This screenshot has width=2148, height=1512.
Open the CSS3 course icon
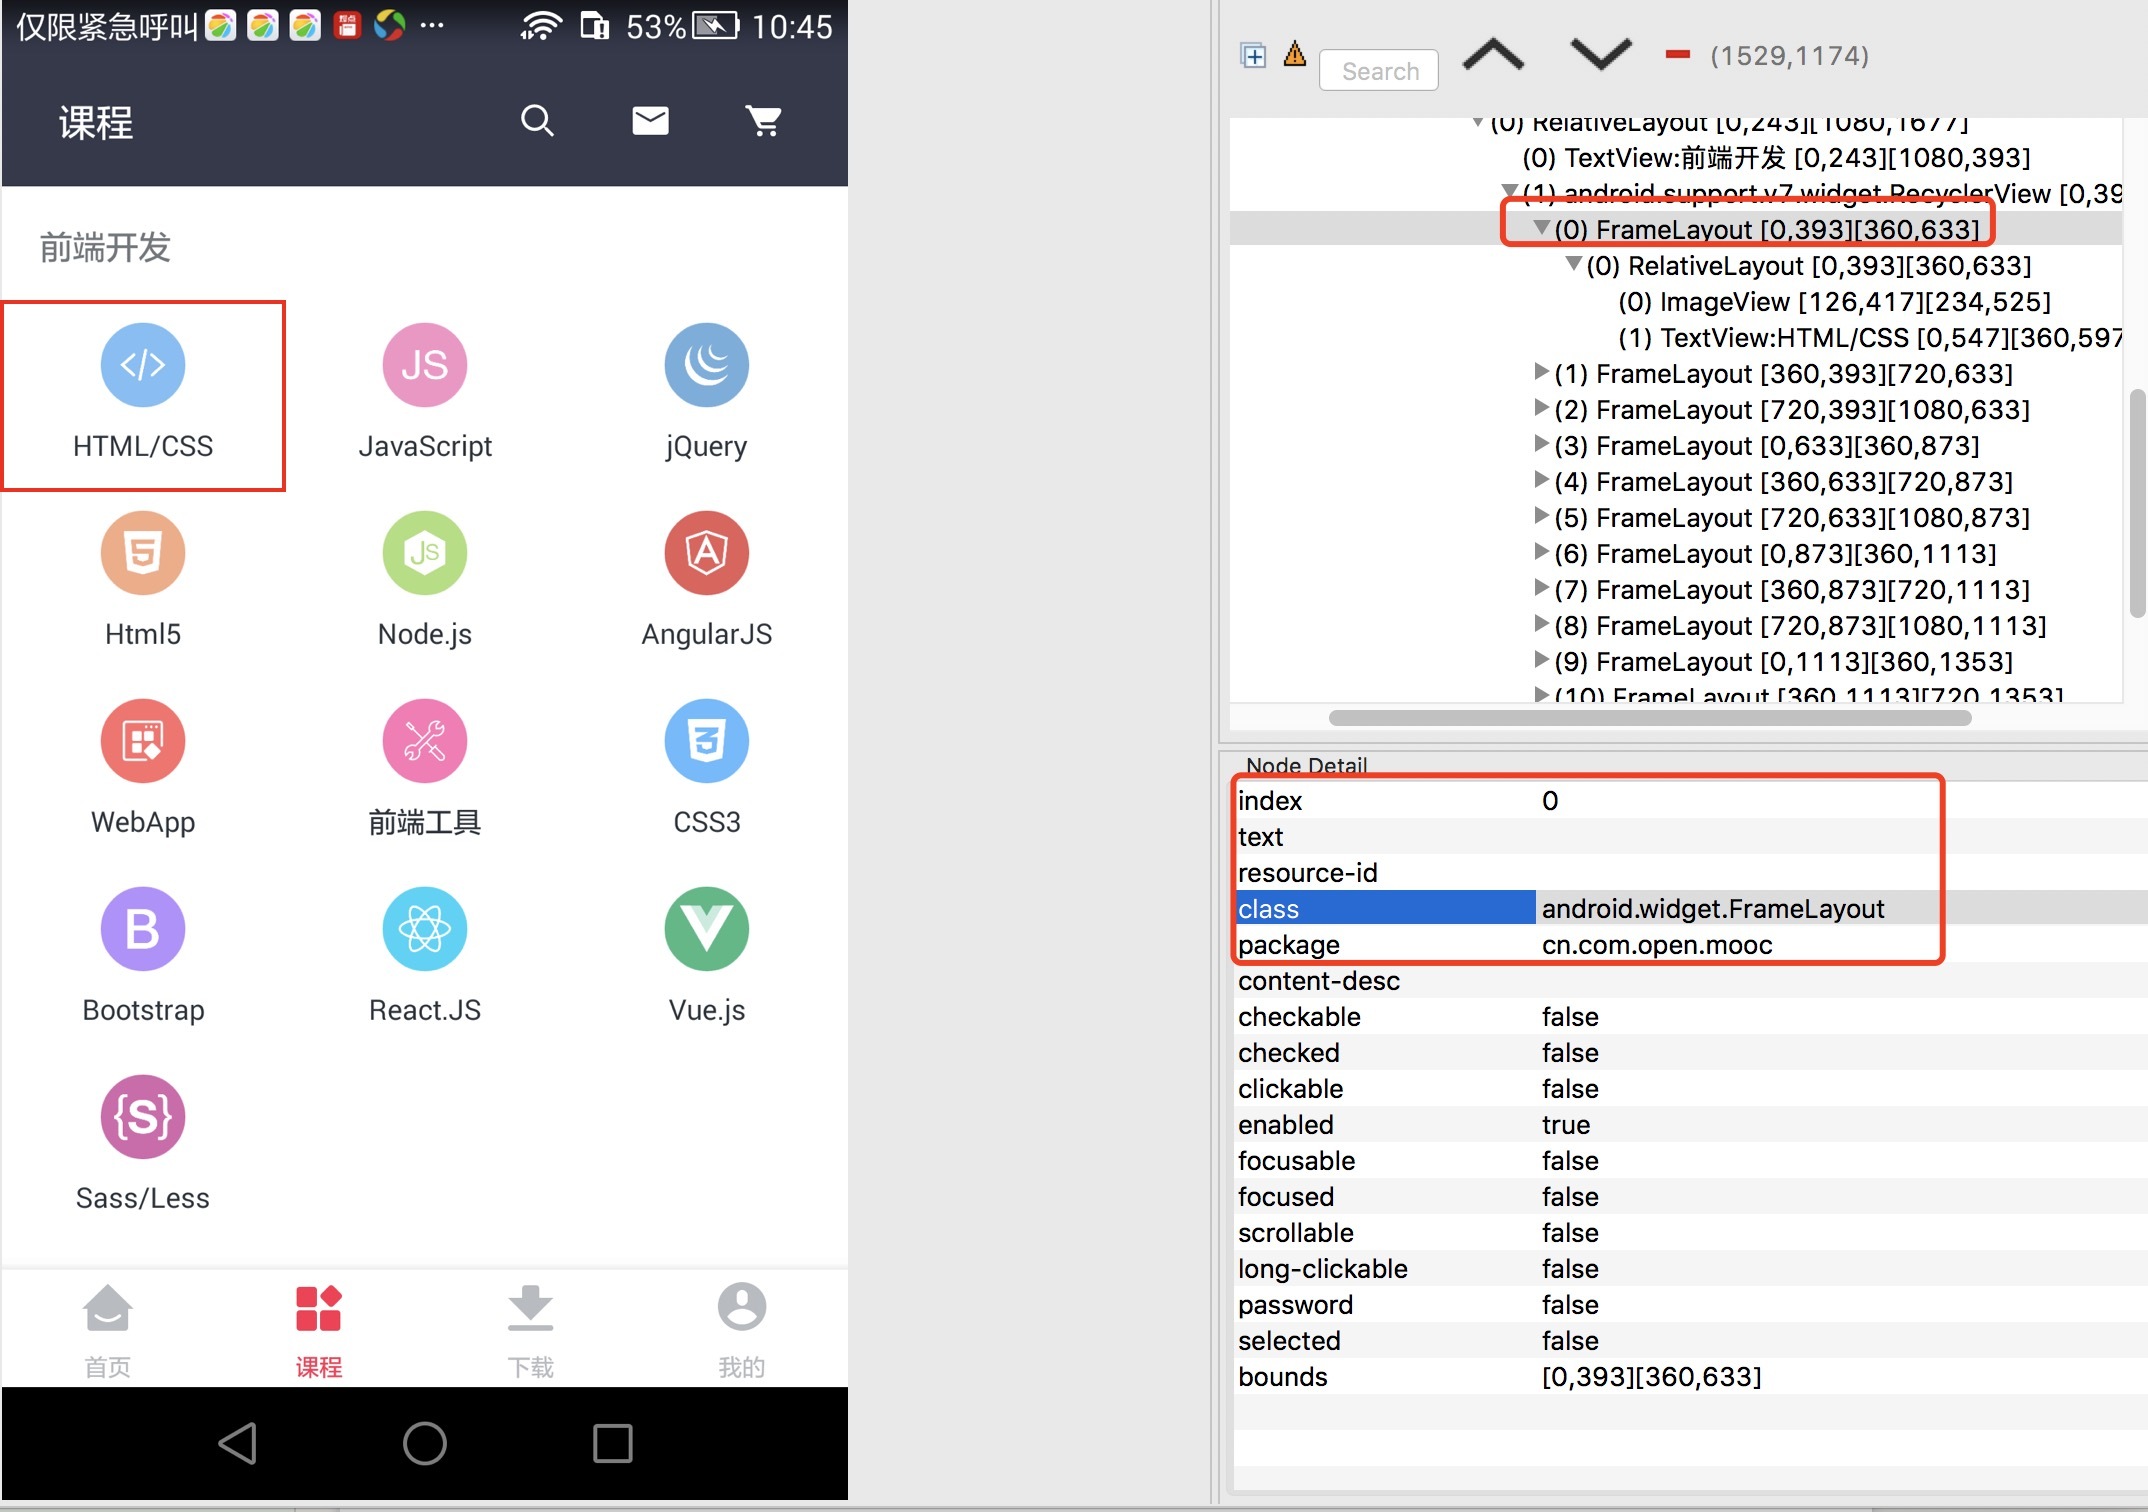[x=707, y=740]
